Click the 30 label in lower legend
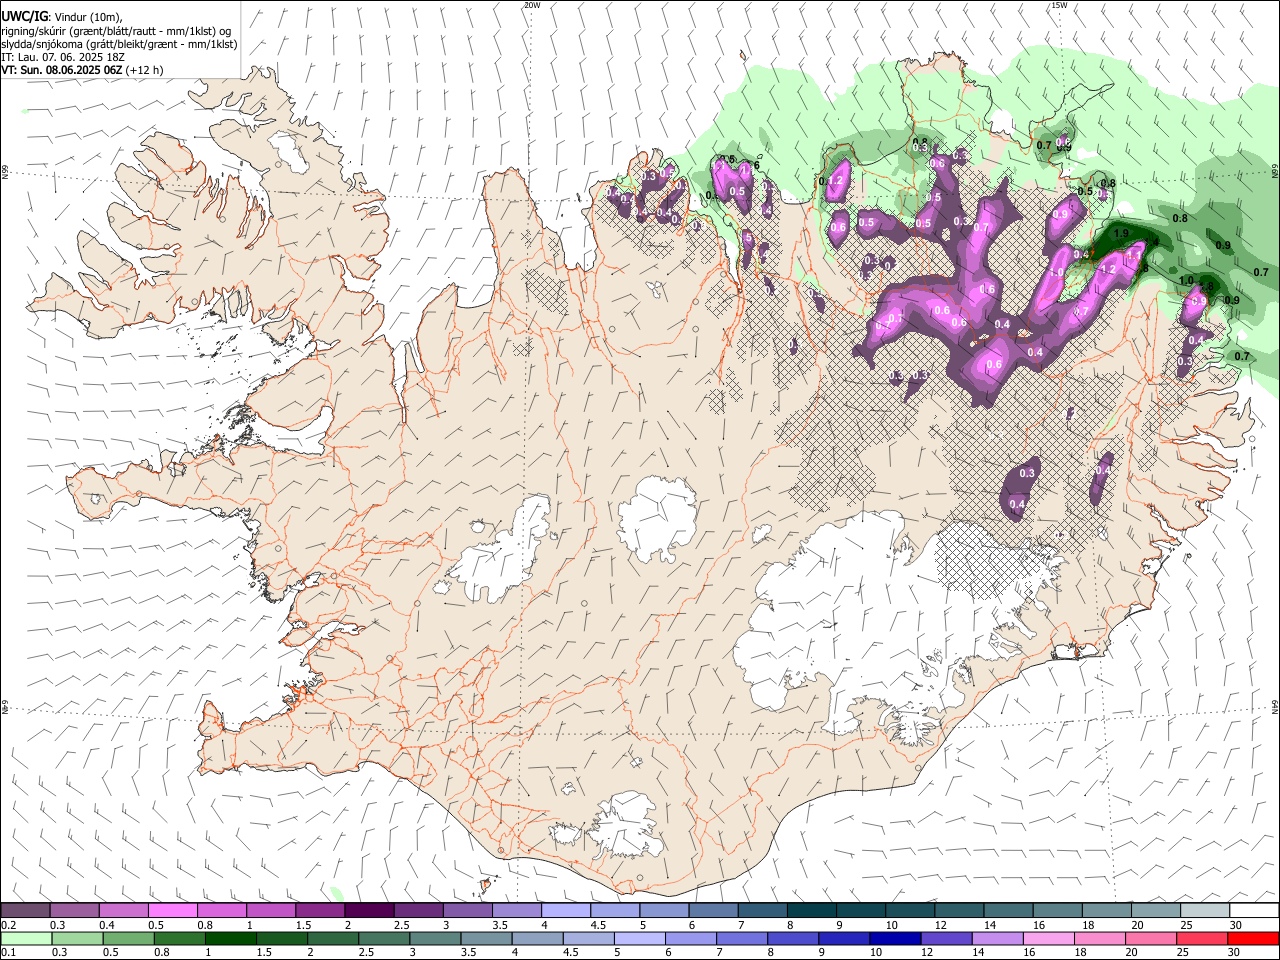The image size is (1280, 960). tap(1234, 952)
